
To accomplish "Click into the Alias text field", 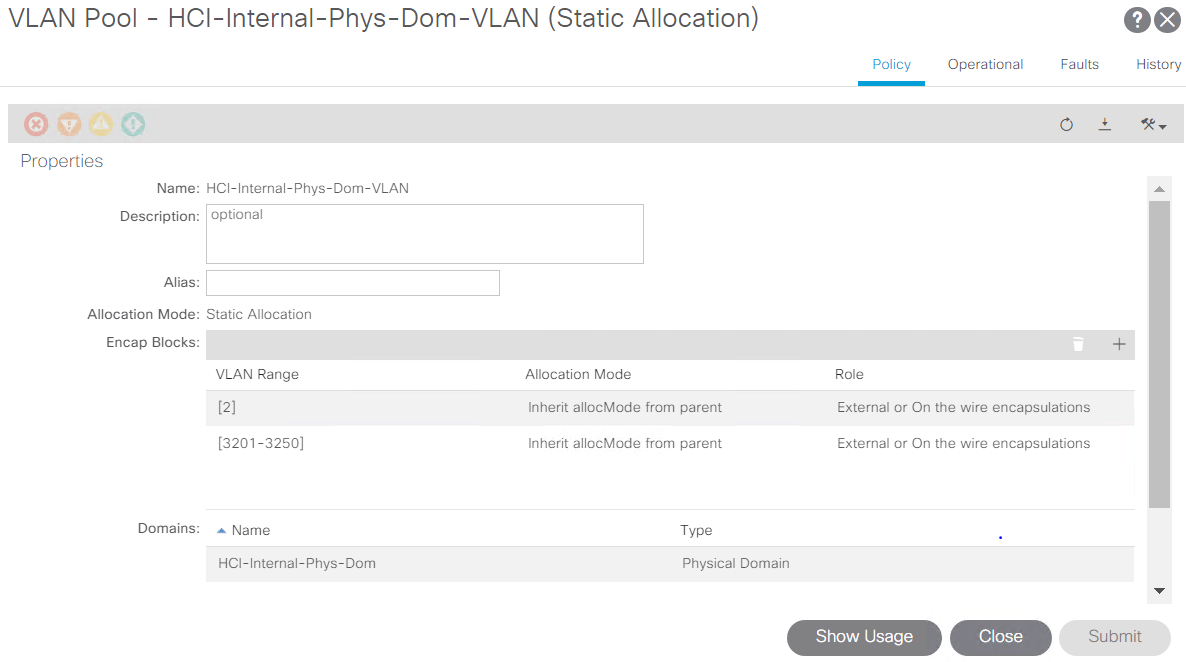I will pos(352,283).
